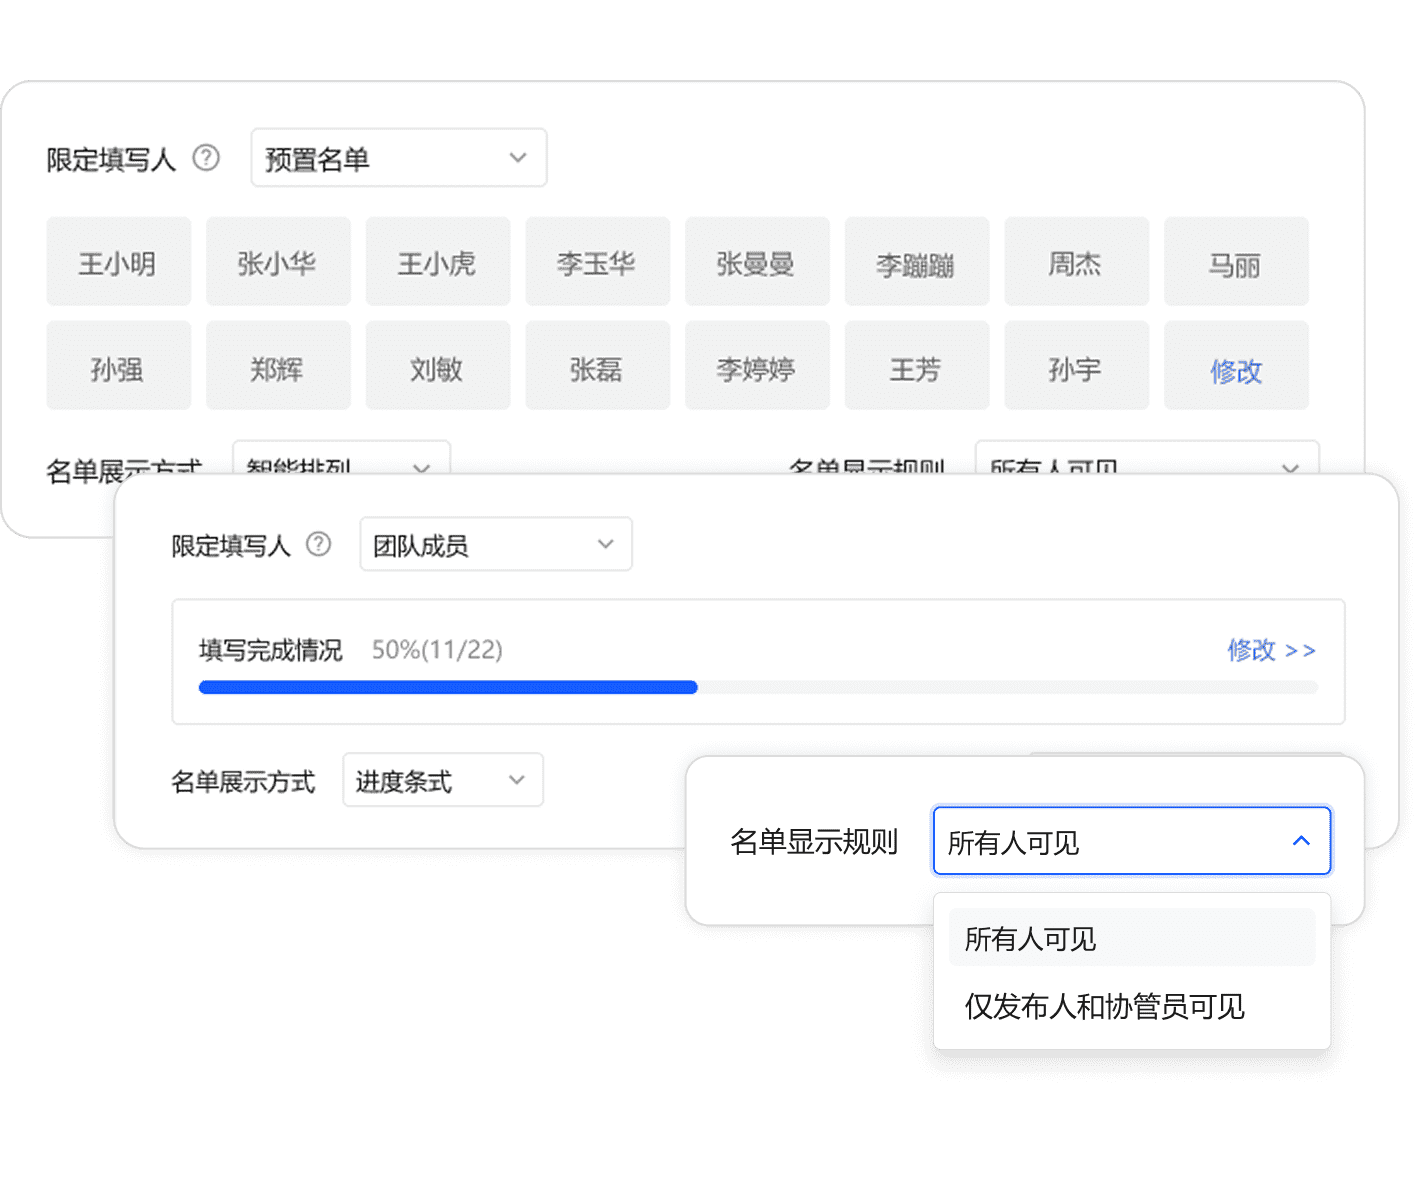Select the name tag 马丽
The width and height of the screenshot is (1420, 1200).
1236,263
